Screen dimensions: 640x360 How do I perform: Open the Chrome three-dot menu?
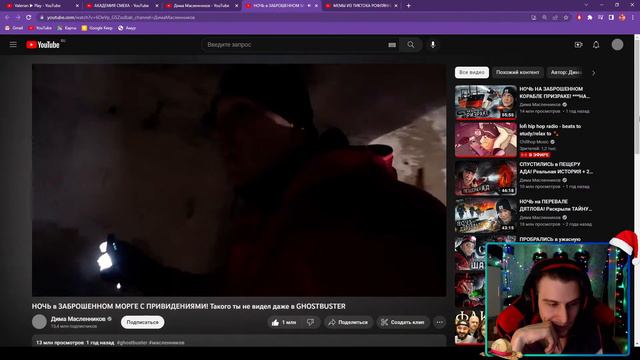633,18
